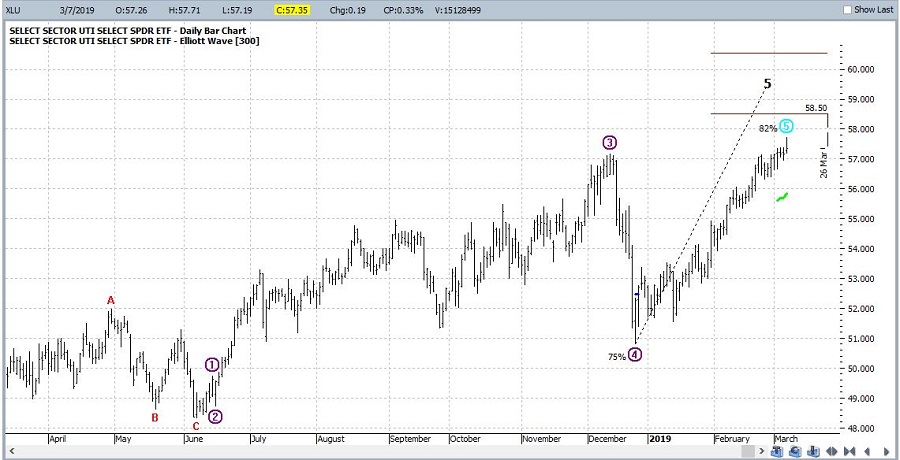Click the red B wave label

click(x=154, y=418)
